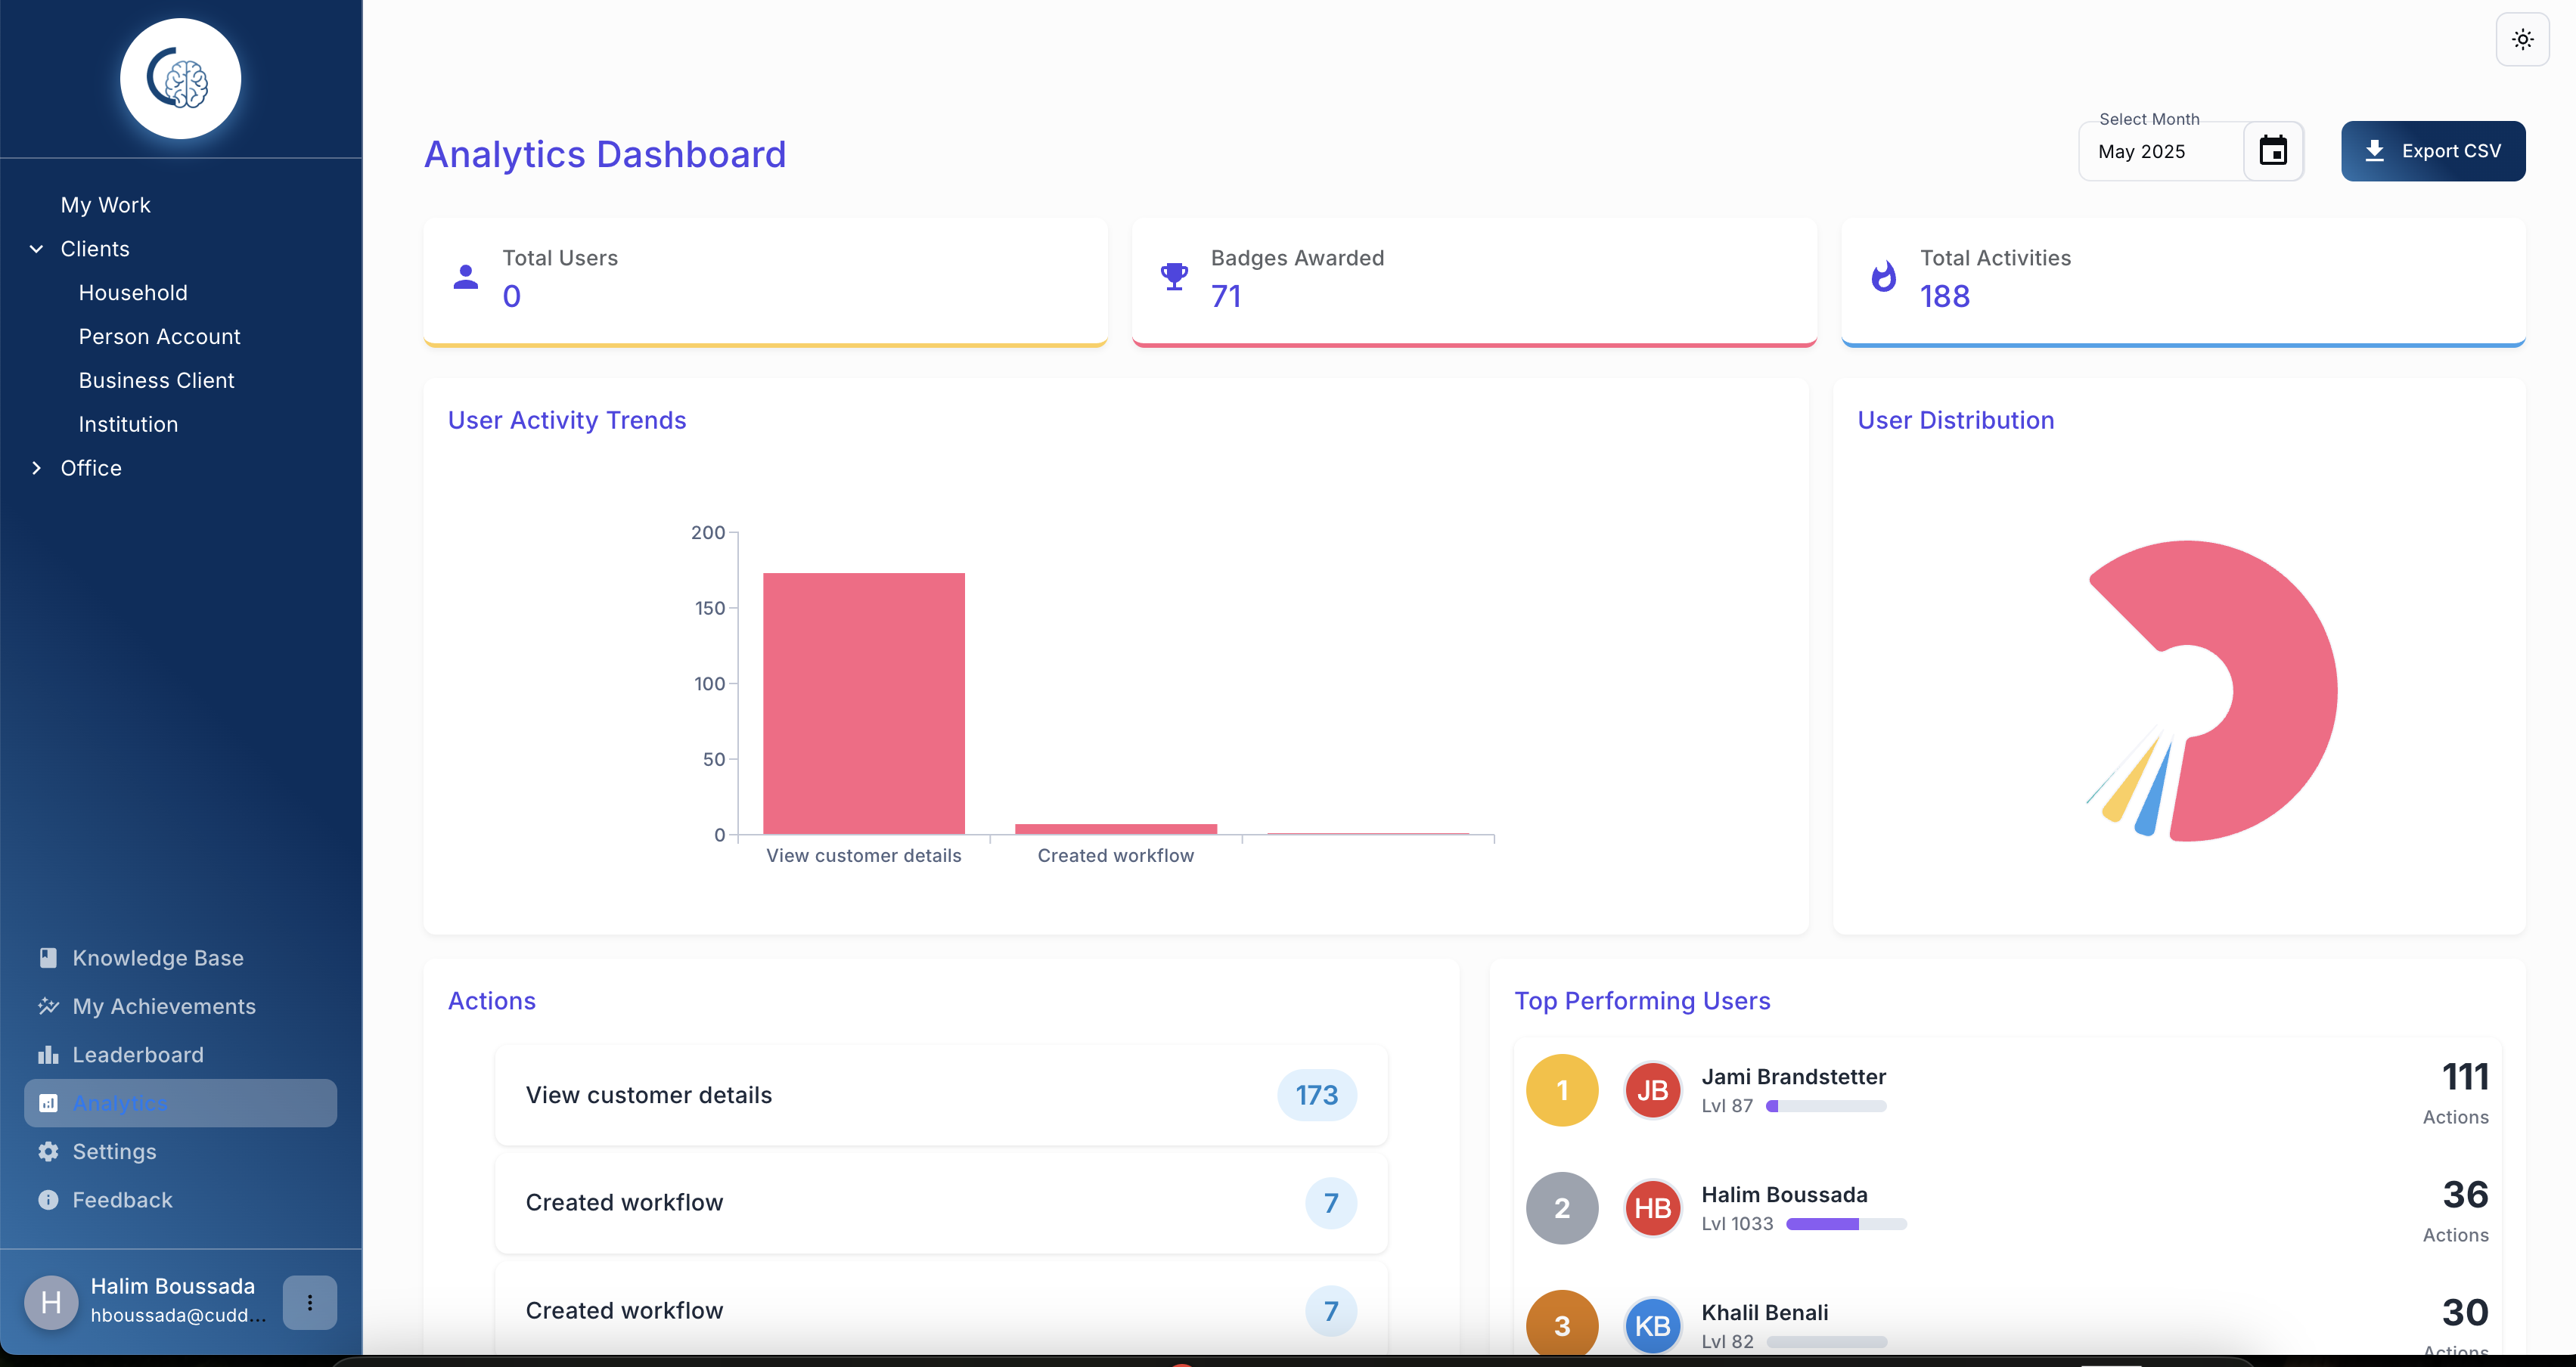Open the Leaderboard page

[x=137, y=1055]
